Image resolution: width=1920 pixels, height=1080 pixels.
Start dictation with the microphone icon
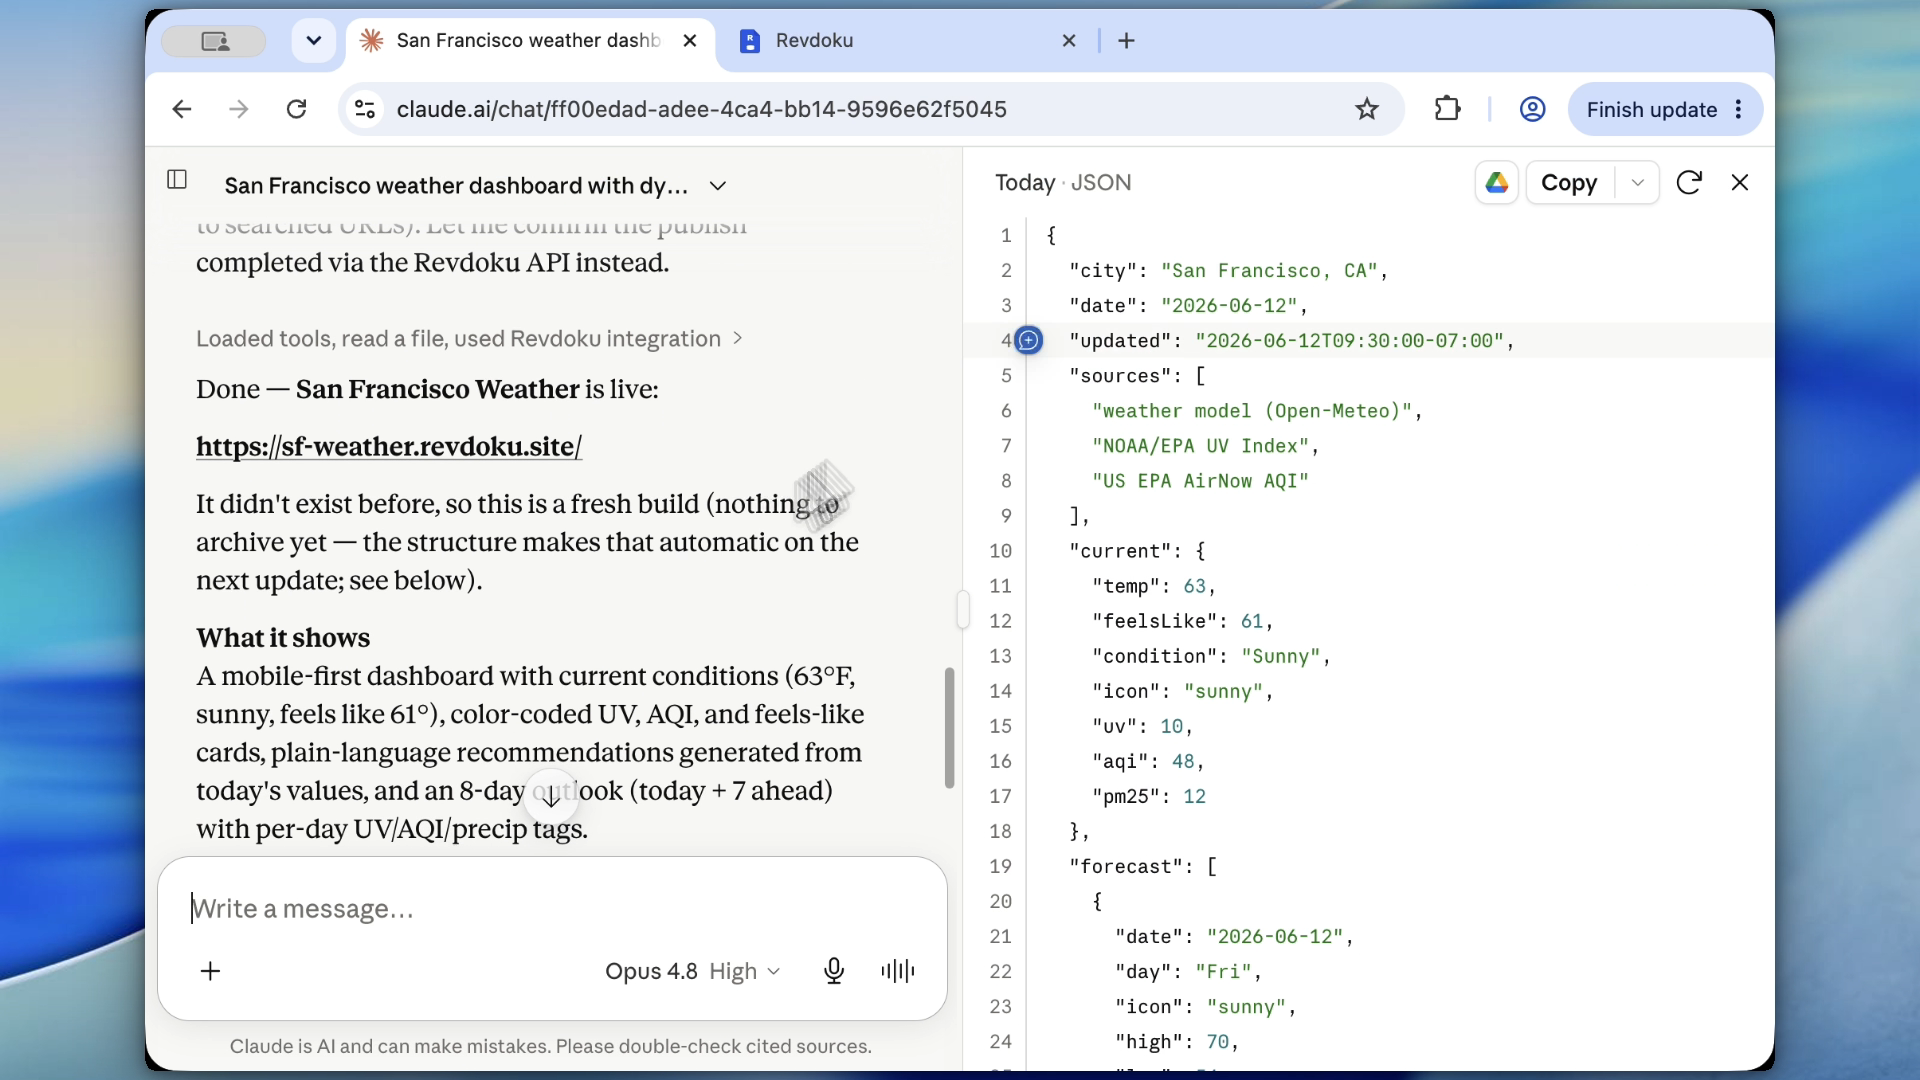(834, 971)
